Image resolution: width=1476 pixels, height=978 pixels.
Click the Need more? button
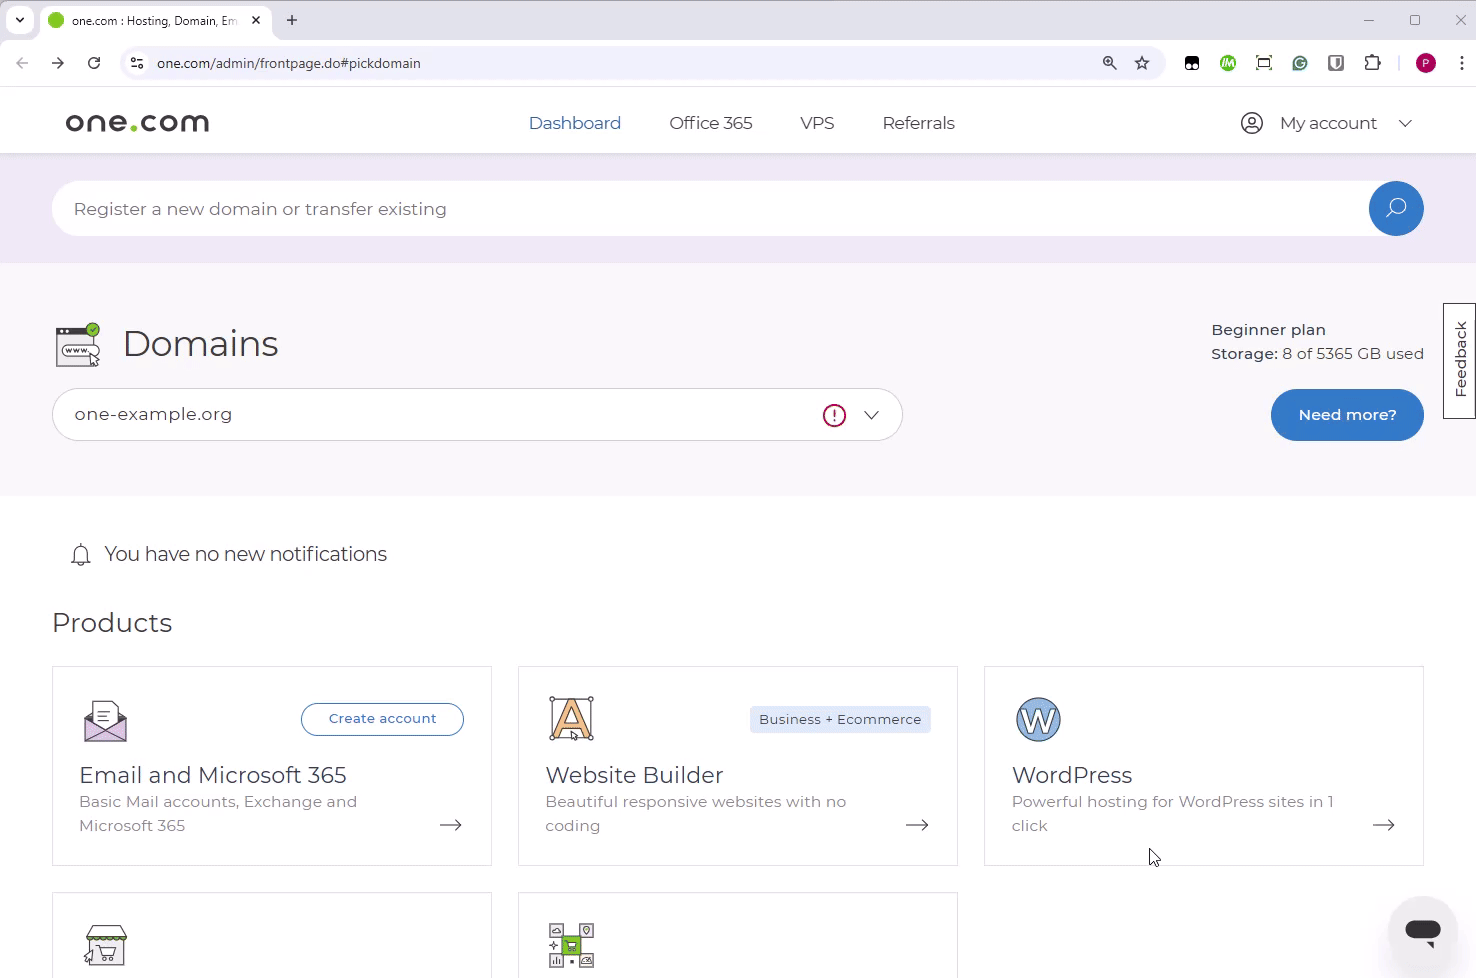[1347, 414]
